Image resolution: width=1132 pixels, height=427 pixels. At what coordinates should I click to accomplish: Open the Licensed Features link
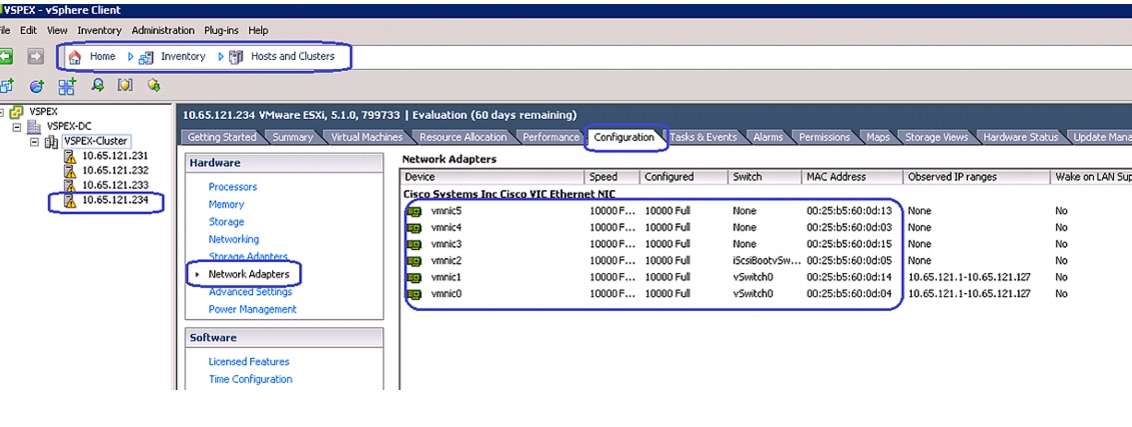click(248, 362)
